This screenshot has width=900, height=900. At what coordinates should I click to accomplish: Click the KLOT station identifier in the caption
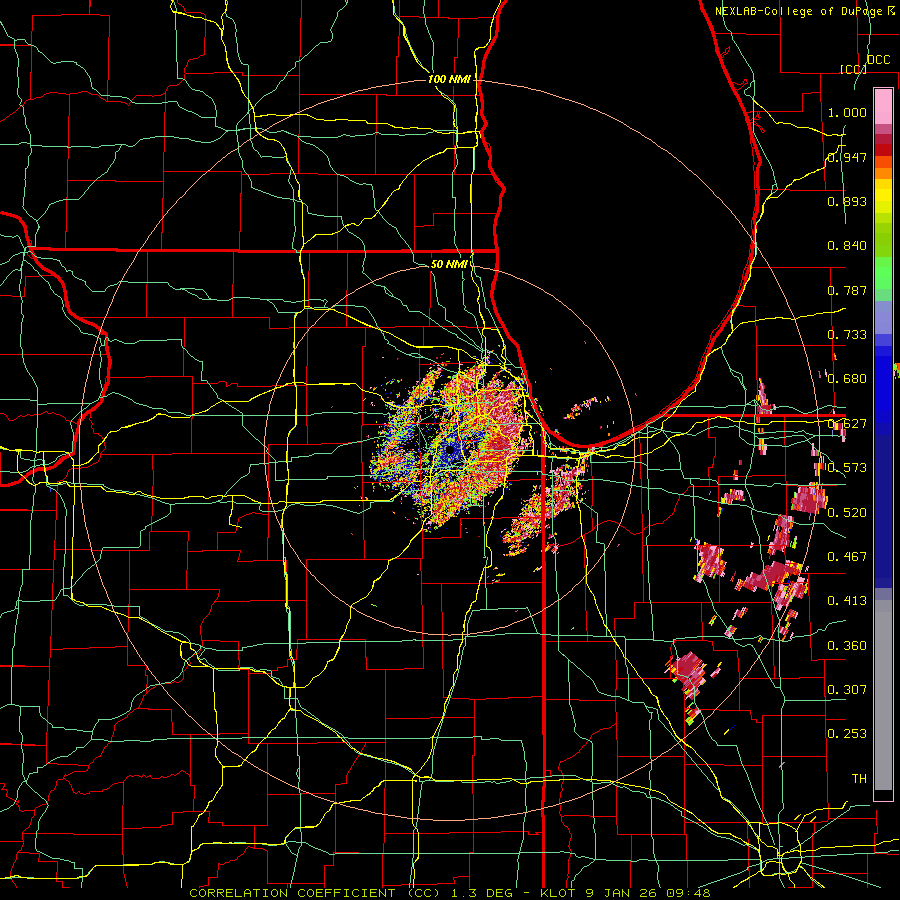click(558, 893)
